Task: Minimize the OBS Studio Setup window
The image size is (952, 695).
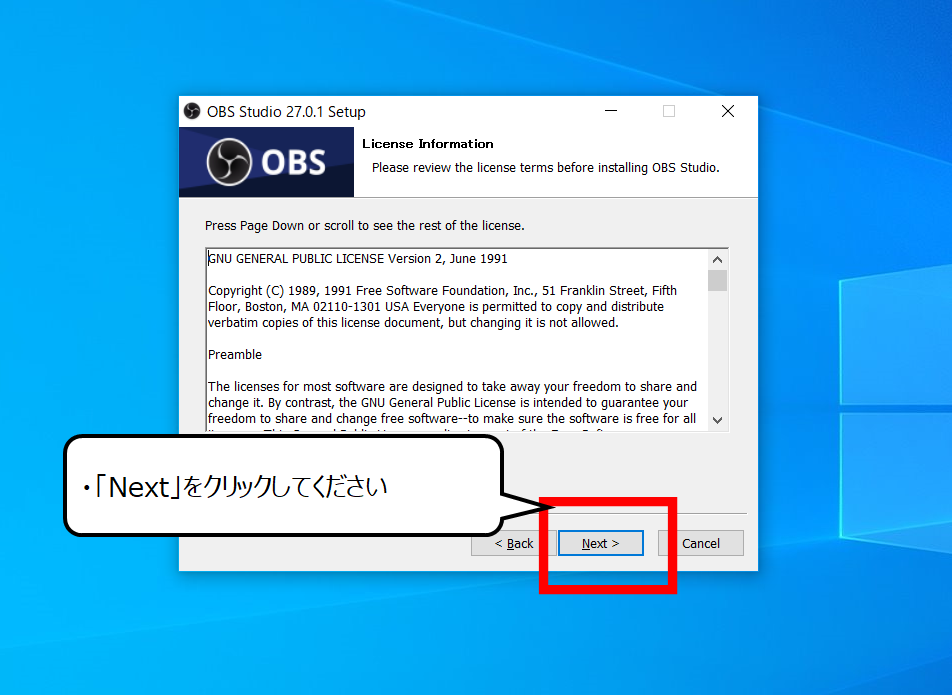Action: pos(611,111)
